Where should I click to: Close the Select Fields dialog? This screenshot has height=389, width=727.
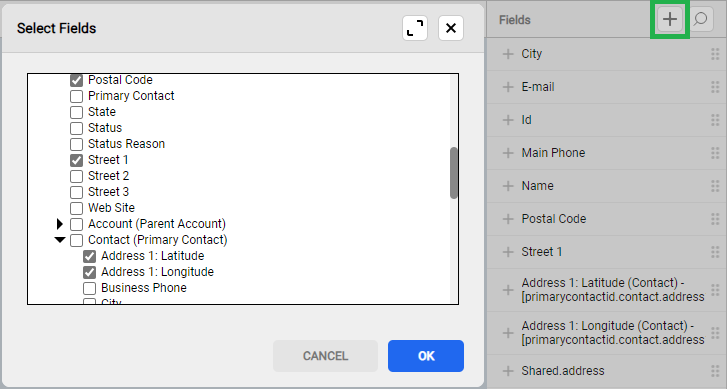click(451, 28)
